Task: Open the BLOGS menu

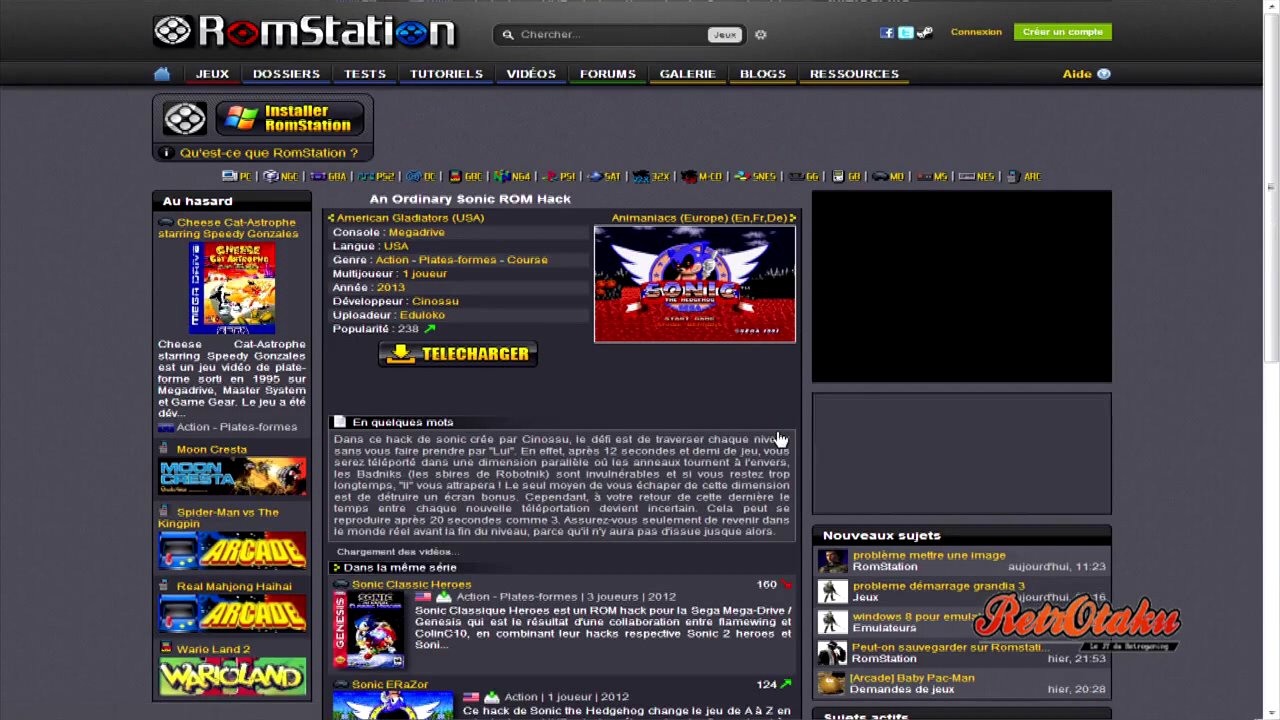Action: coord(763,74)
